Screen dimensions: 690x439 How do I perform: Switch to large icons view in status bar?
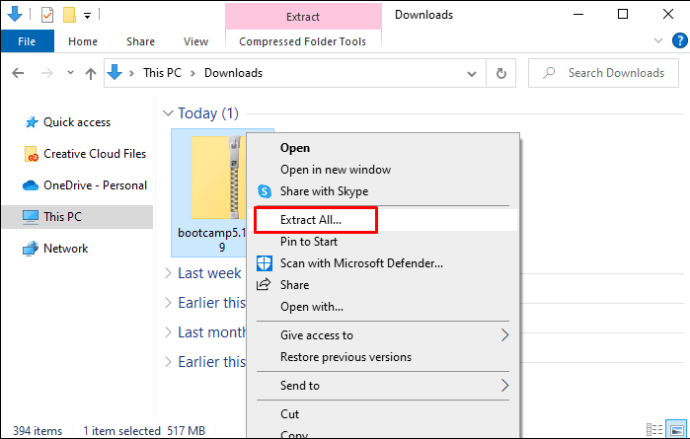(676, 431)
